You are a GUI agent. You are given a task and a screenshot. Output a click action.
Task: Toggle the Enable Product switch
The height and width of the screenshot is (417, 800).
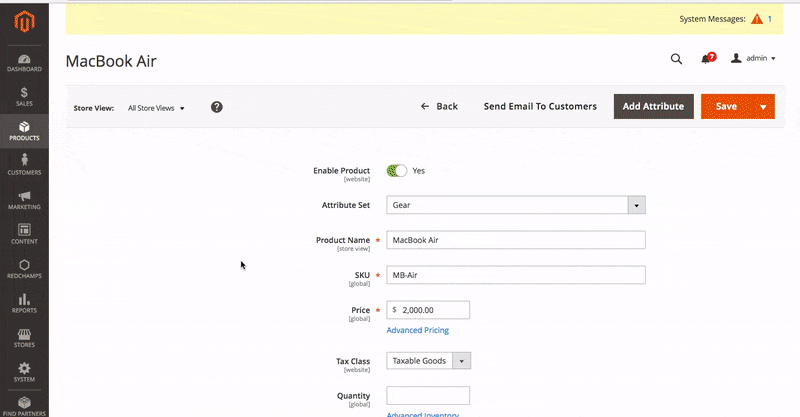(x=397, y=171)
